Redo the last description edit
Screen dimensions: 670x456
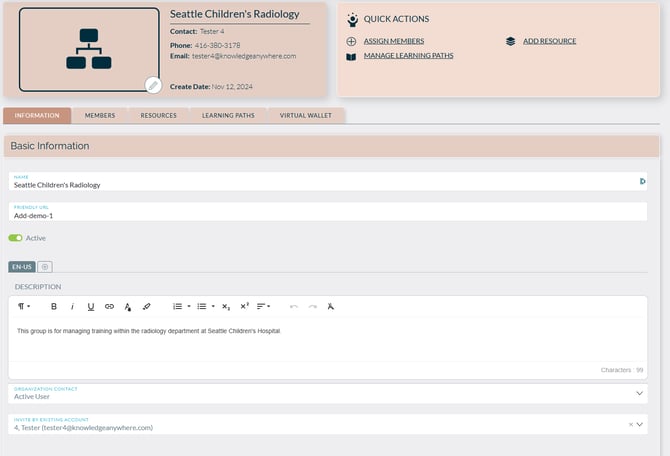click(313, 306)
